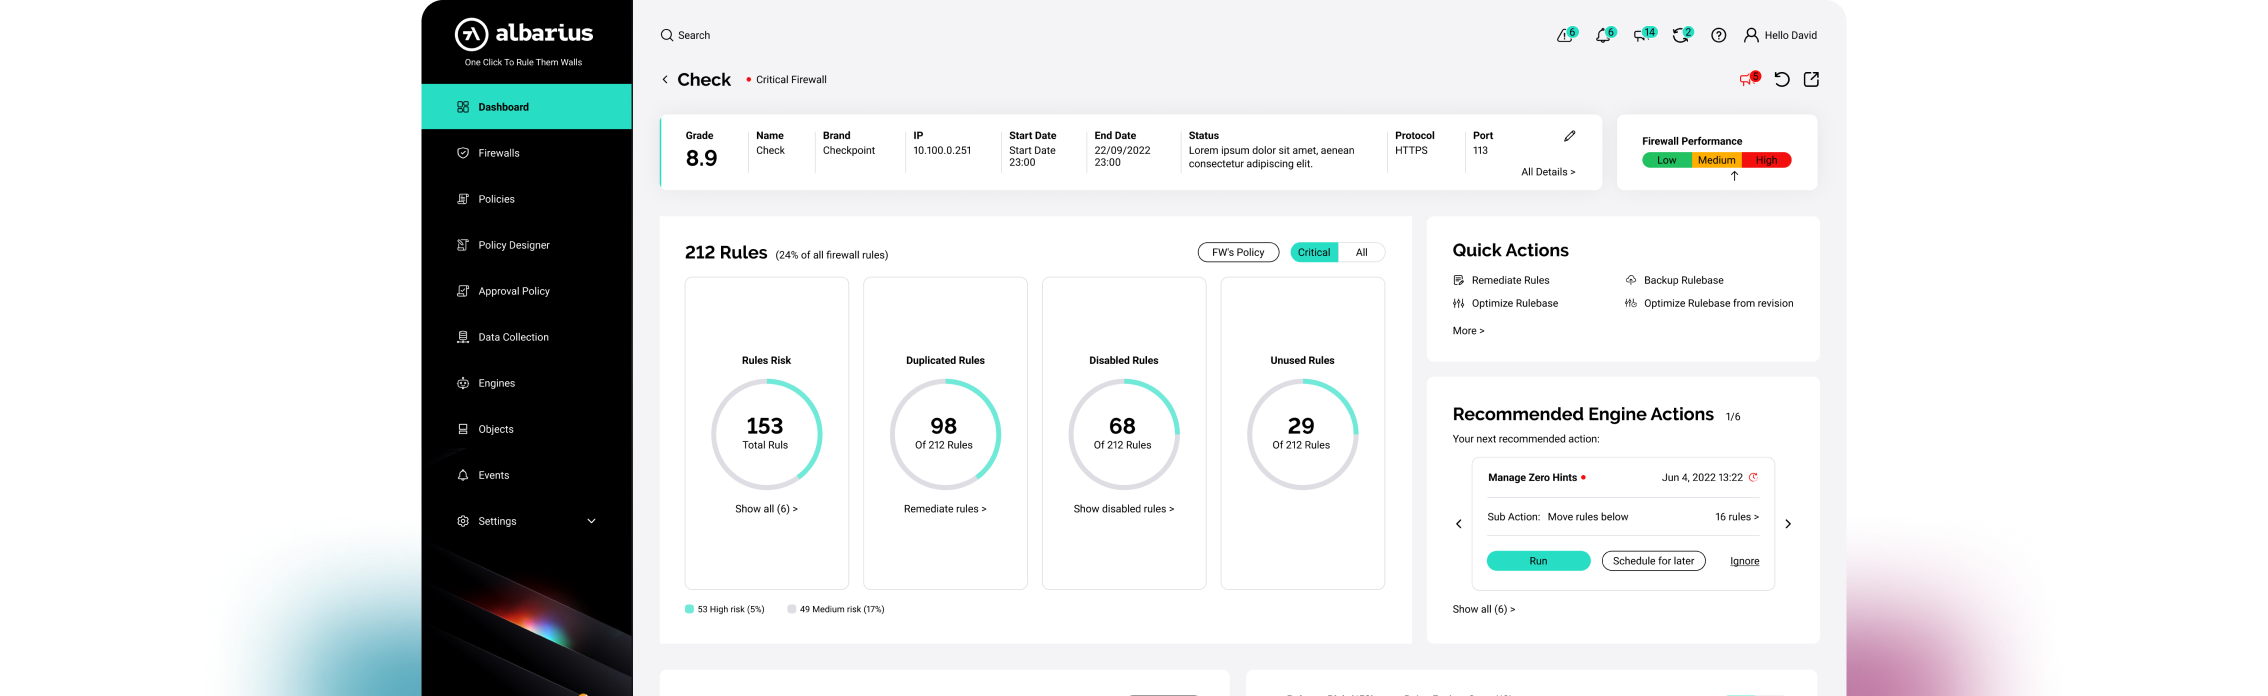Click the Albarius logo icon
The width and height of the screenshot is (2268, 696).
pyautogui.click(x=471, y=34)
